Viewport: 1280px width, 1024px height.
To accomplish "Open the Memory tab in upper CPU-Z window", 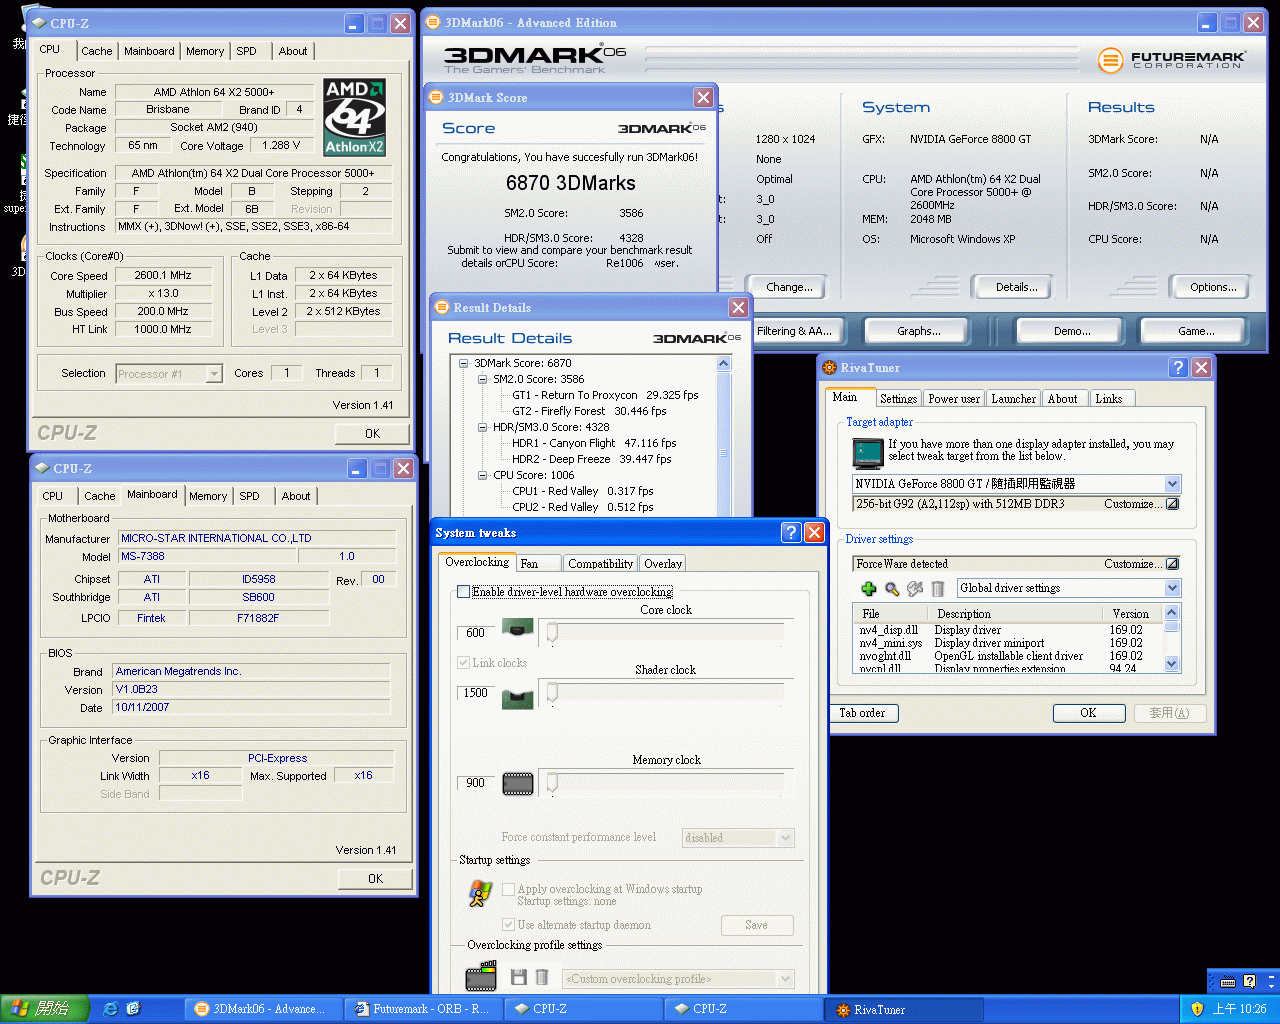I will (x=205, y=51).
